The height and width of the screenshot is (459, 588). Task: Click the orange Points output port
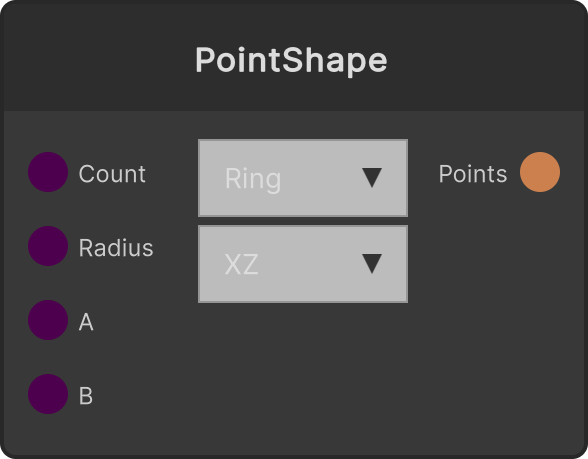[x=540, y=172]
